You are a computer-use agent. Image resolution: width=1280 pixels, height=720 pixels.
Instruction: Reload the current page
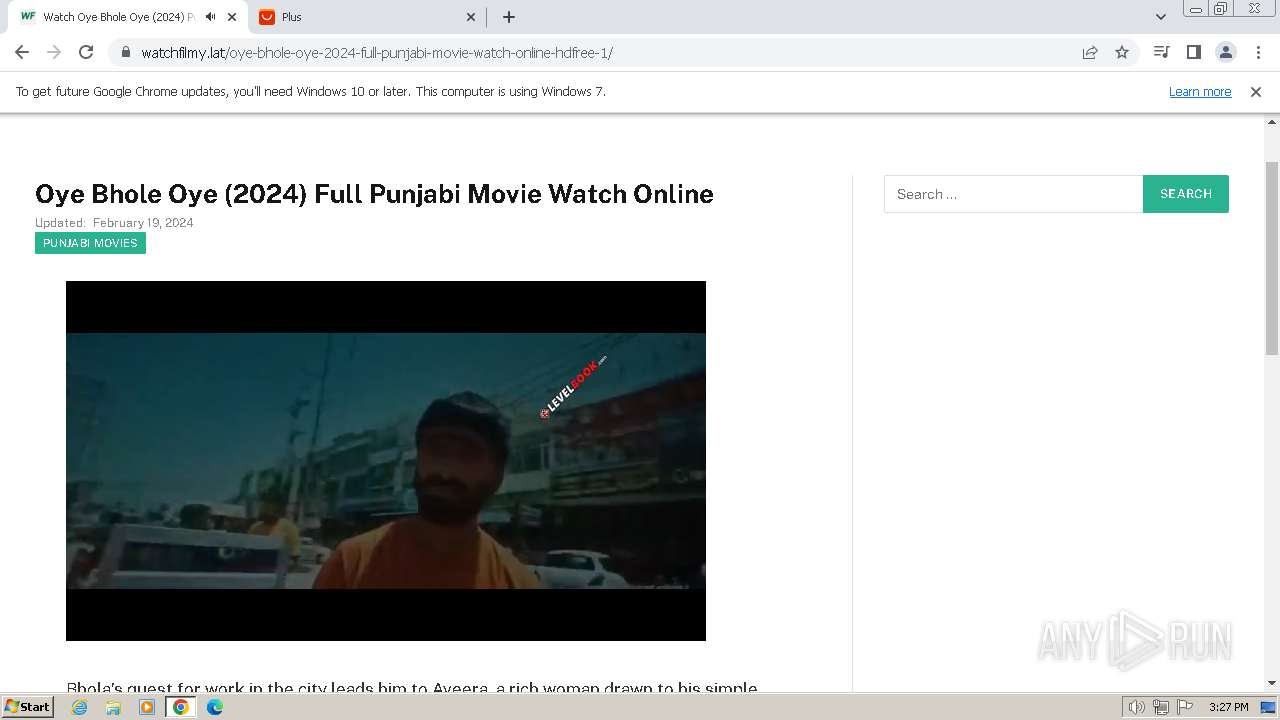[x=86, y=52]
